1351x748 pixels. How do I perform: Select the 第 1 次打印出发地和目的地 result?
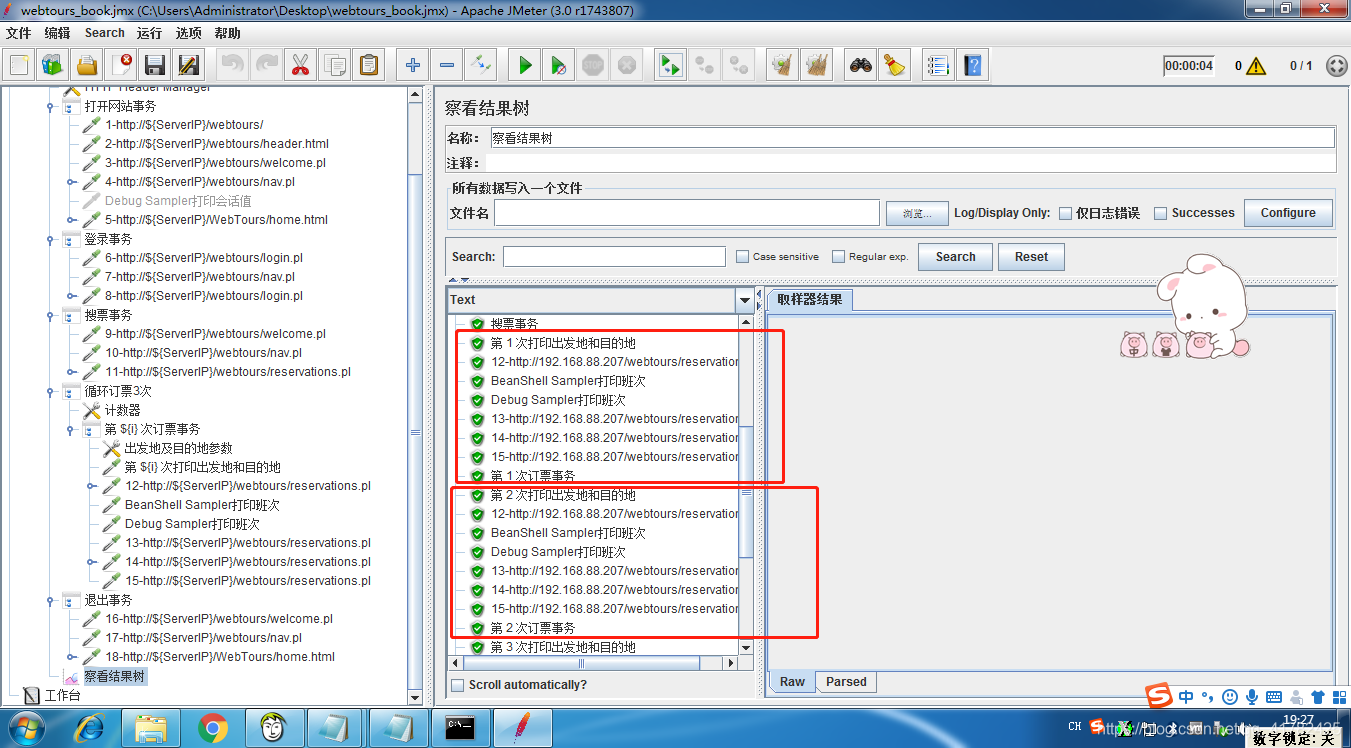tap(563, 343)
